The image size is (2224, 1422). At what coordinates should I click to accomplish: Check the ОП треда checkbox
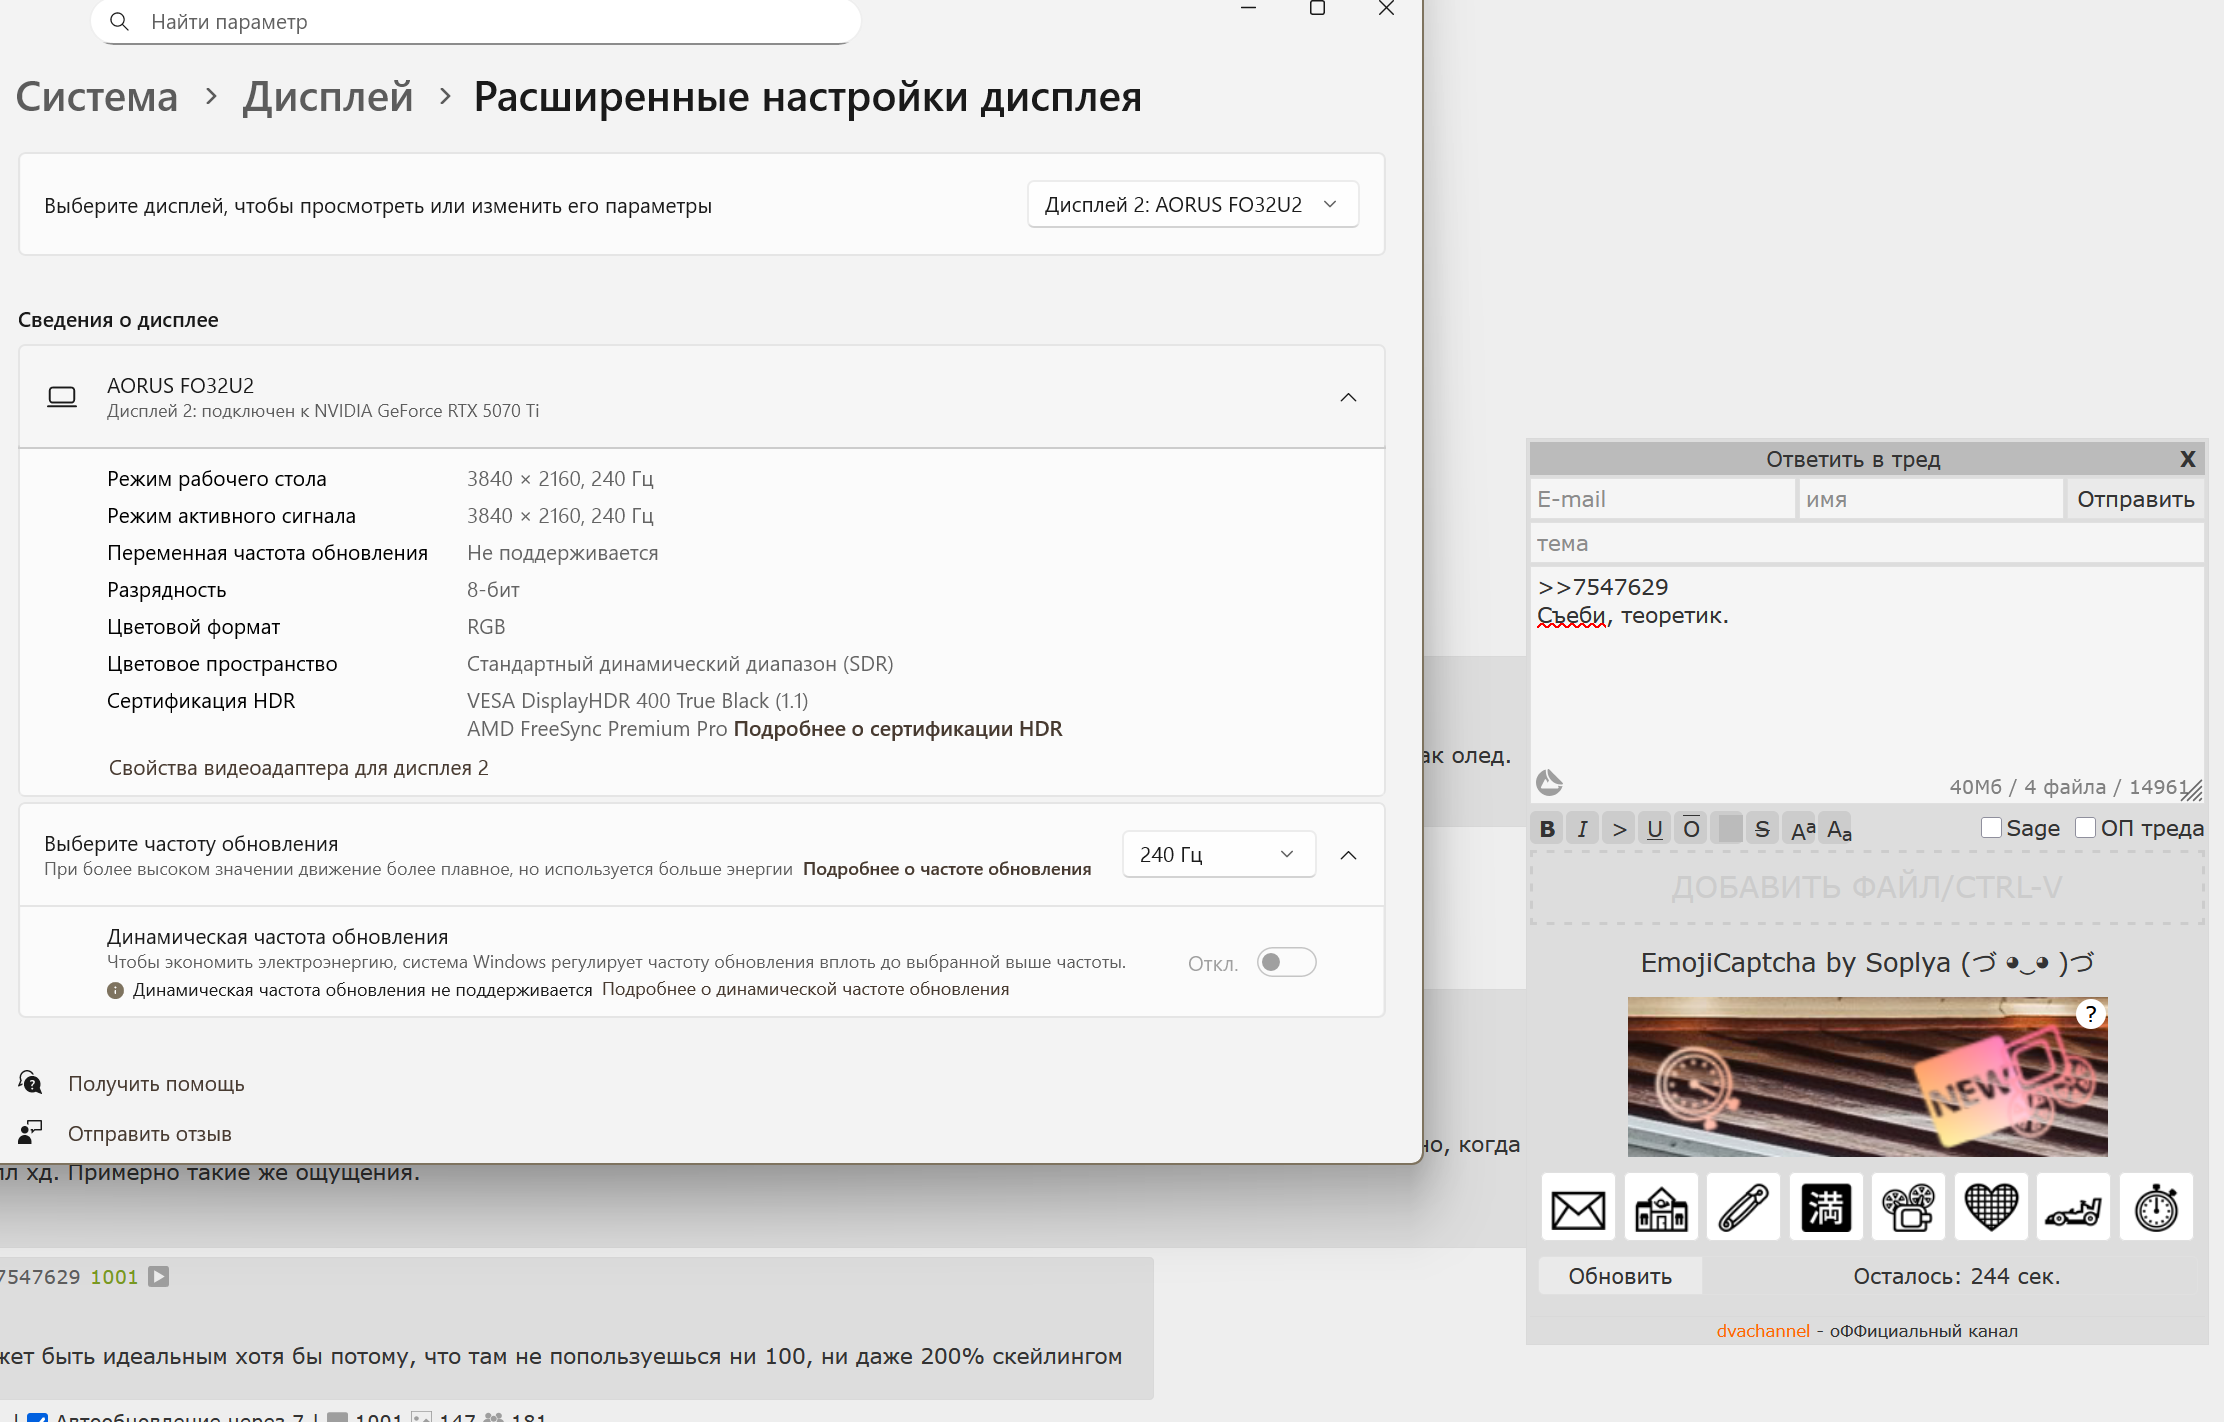tap(2085, 828)
